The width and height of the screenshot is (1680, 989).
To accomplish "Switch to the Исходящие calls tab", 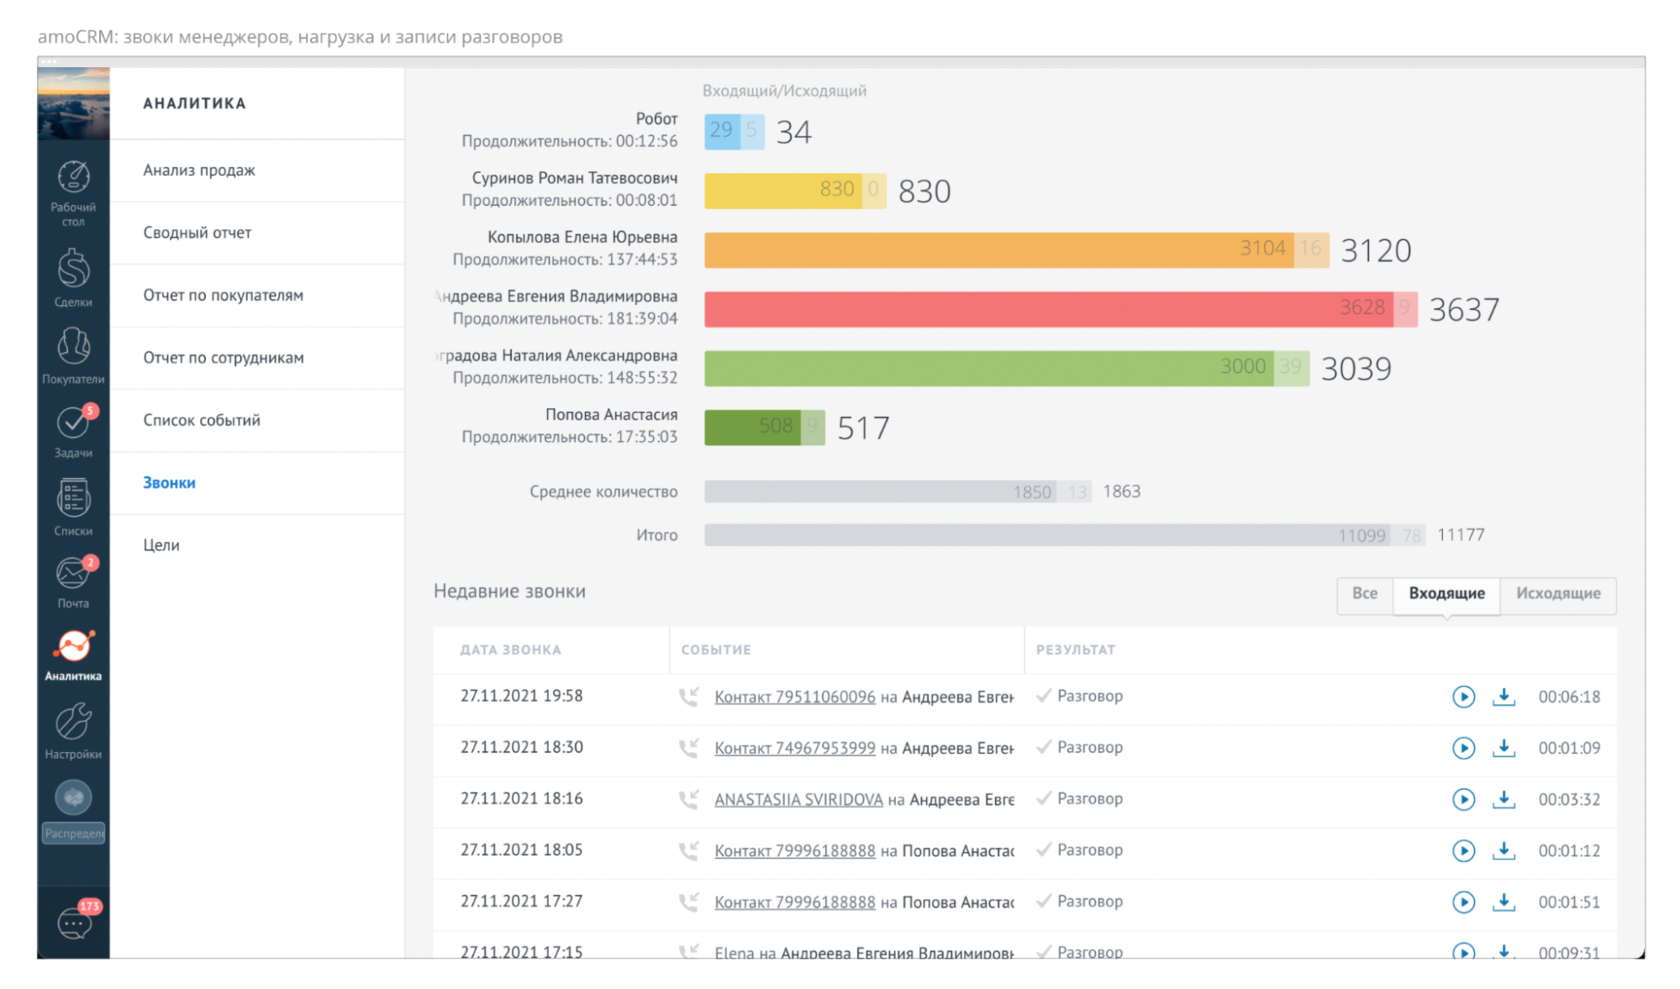I will click(x=1558, y=594).
